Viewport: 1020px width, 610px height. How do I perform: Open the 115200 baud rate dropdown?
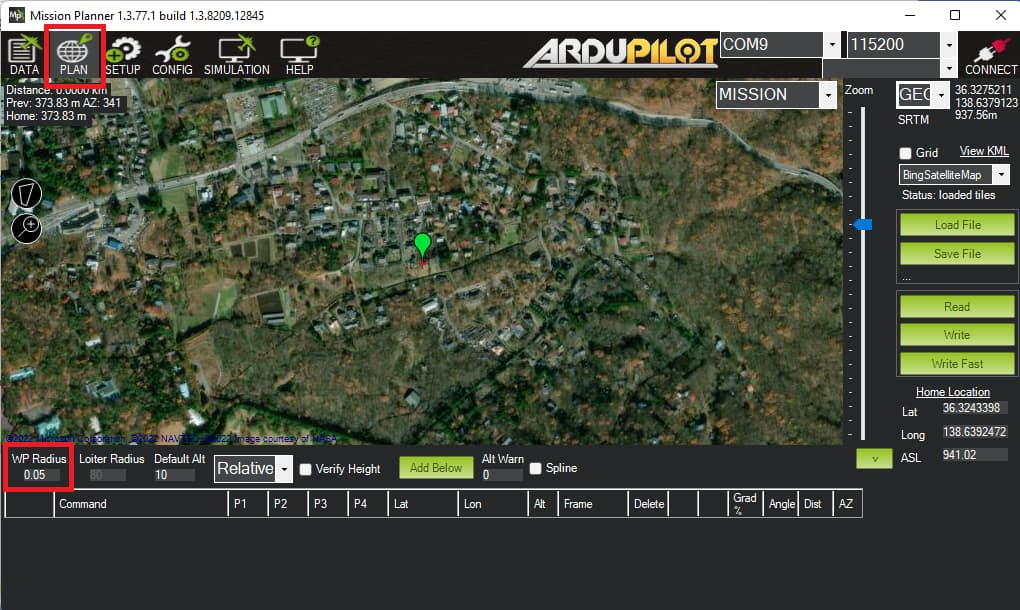(949, 45)
